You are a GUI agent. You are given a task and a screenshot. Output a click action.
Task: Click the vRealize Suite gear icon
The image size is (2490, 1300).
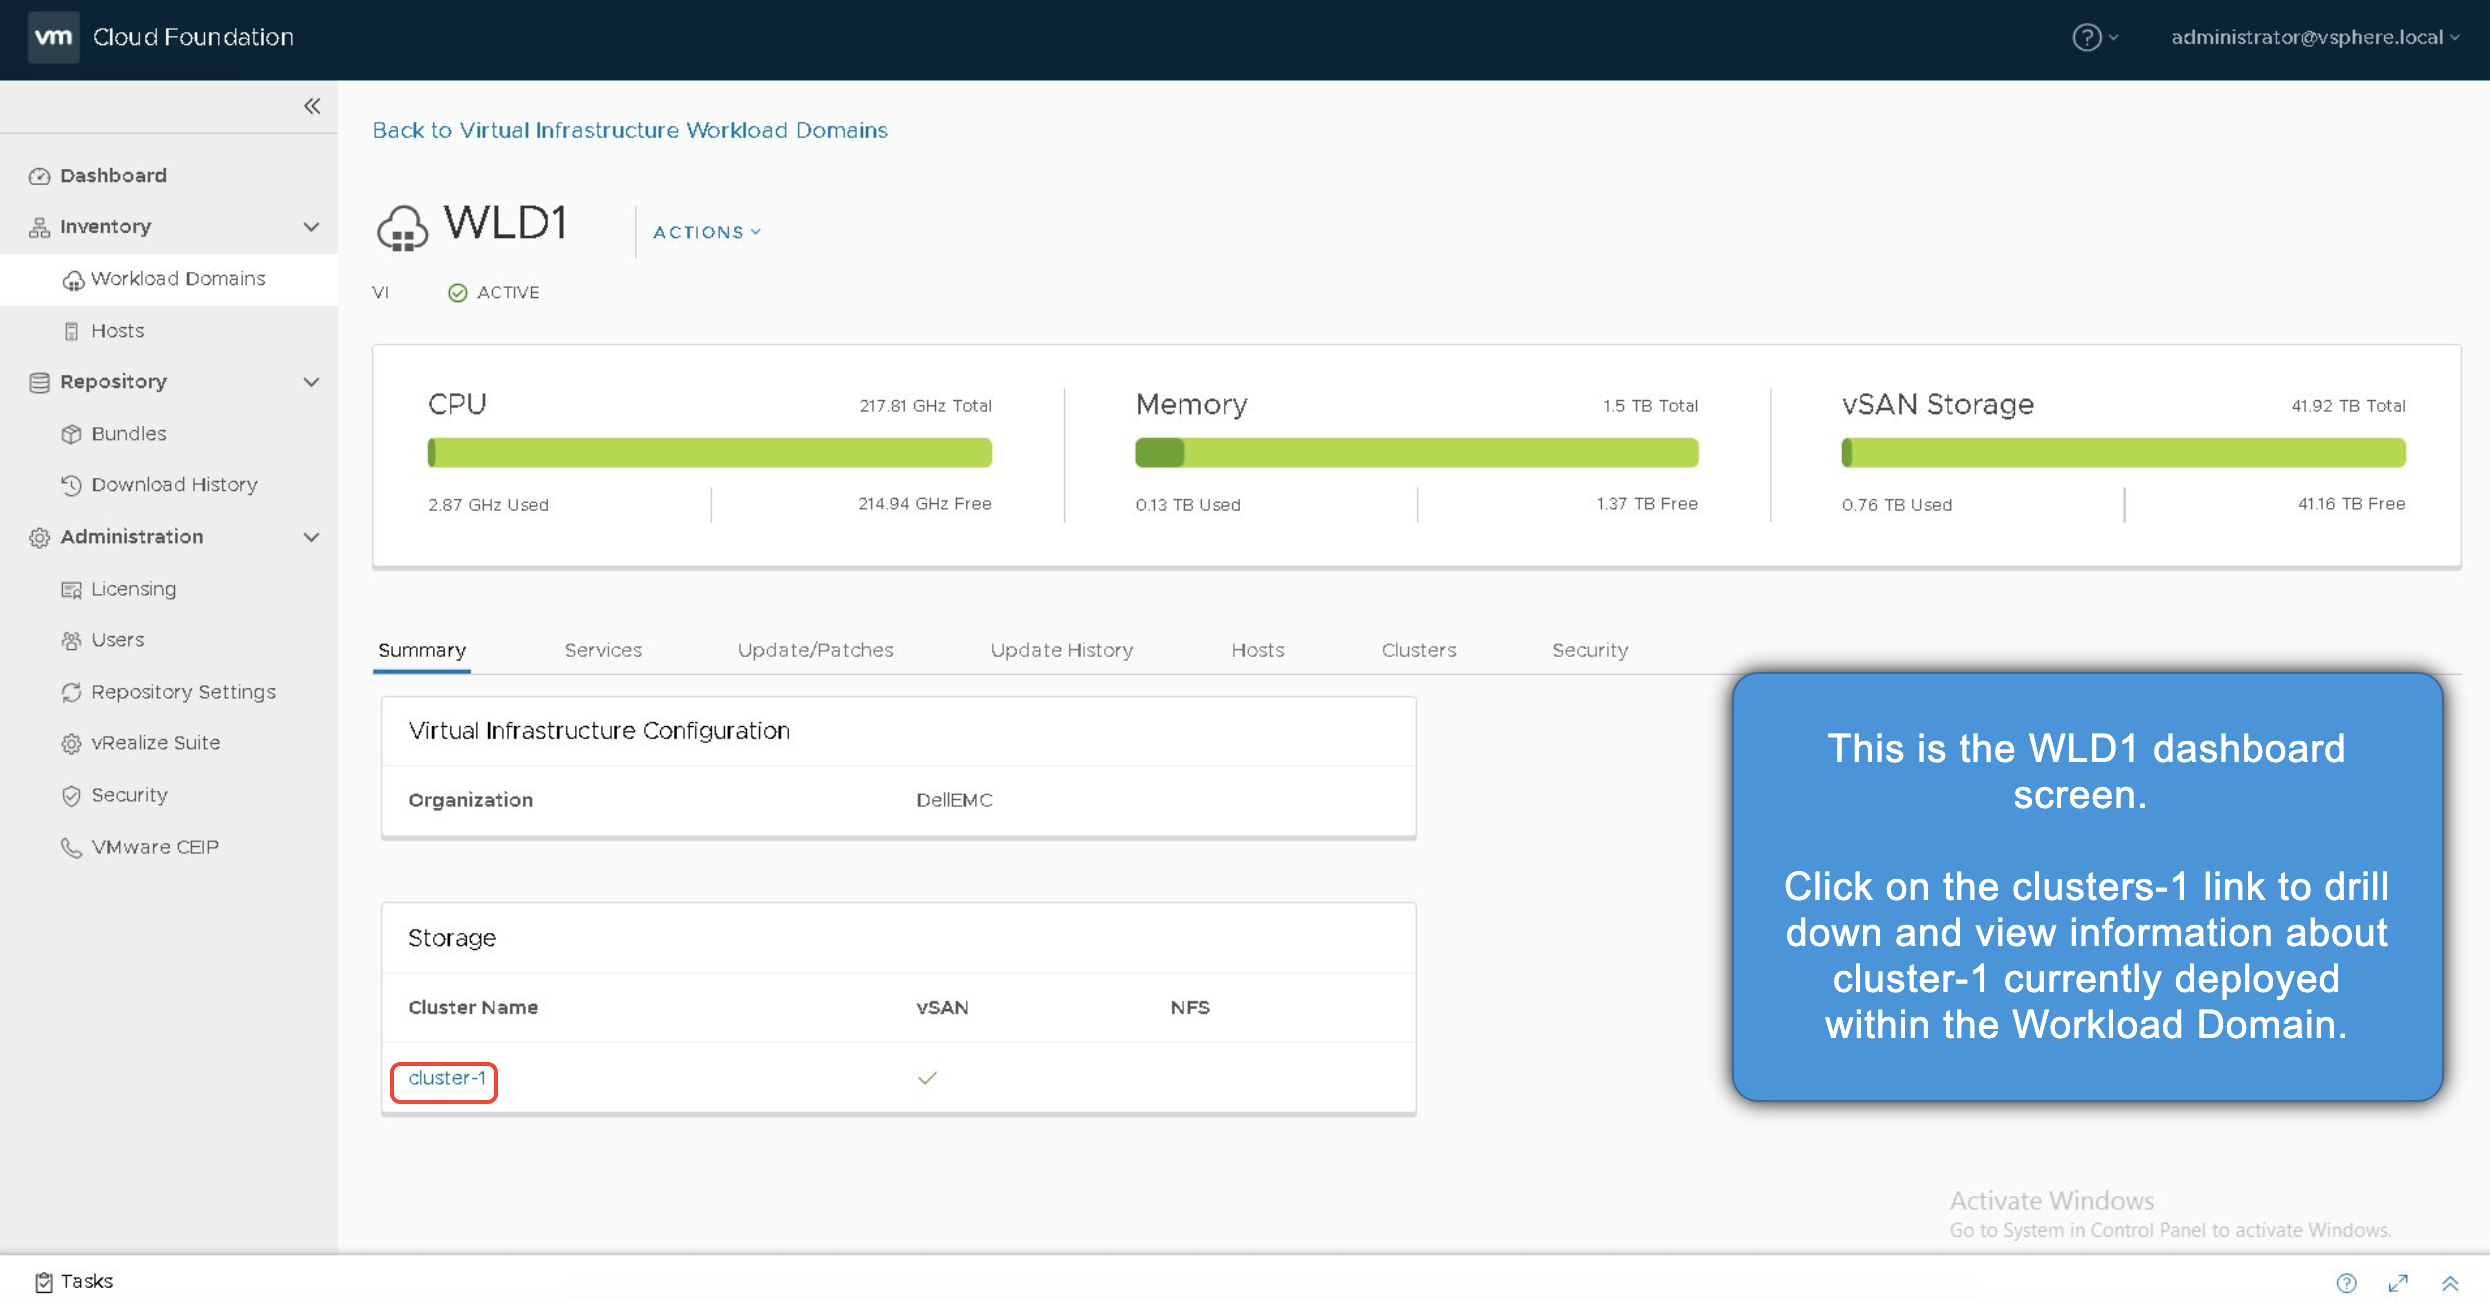click(71, 743)
